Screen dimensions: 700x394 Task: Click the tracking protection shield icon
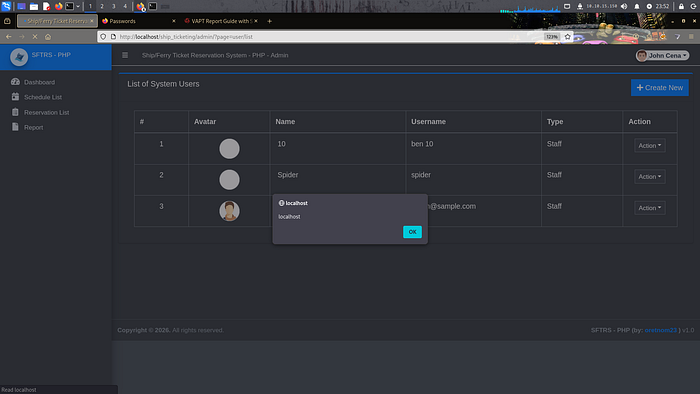point(103,37)
